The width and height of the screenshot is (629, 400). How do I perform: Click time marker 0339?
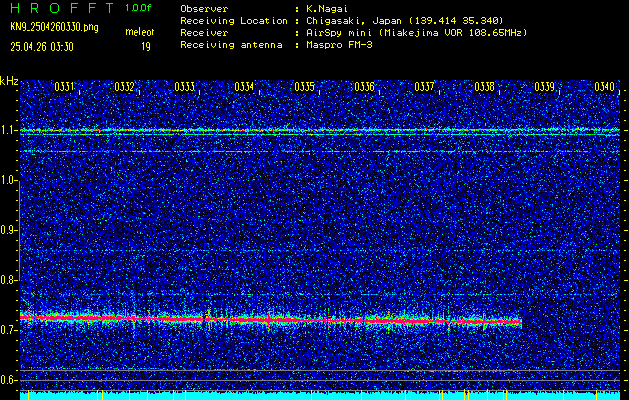[545, 87]
